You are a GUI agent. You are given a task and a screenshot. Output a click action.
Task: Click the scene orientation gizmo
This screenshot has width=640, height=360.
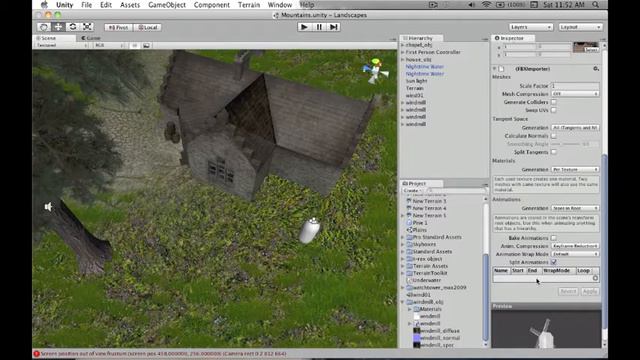click(376, 71)
